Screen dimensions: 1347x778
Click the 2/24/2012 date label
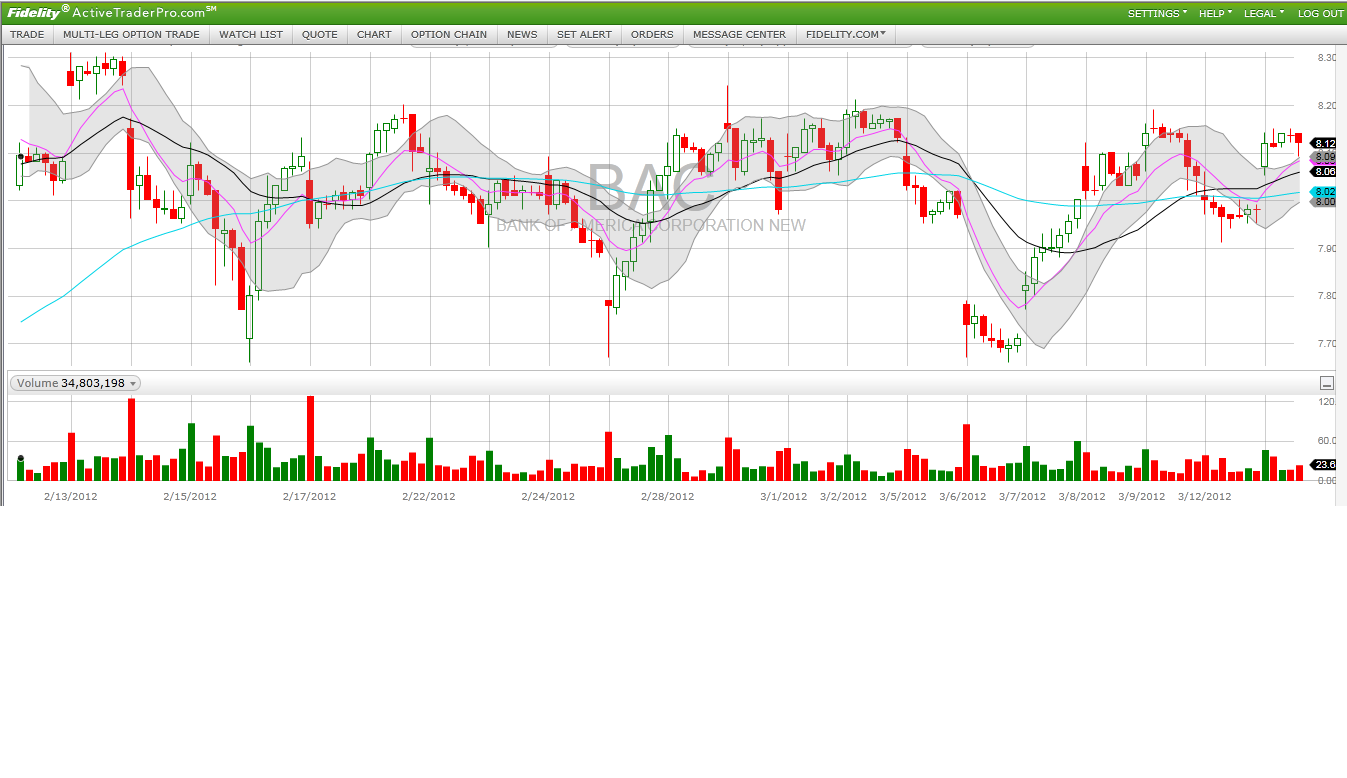click(x=548, y=496)
